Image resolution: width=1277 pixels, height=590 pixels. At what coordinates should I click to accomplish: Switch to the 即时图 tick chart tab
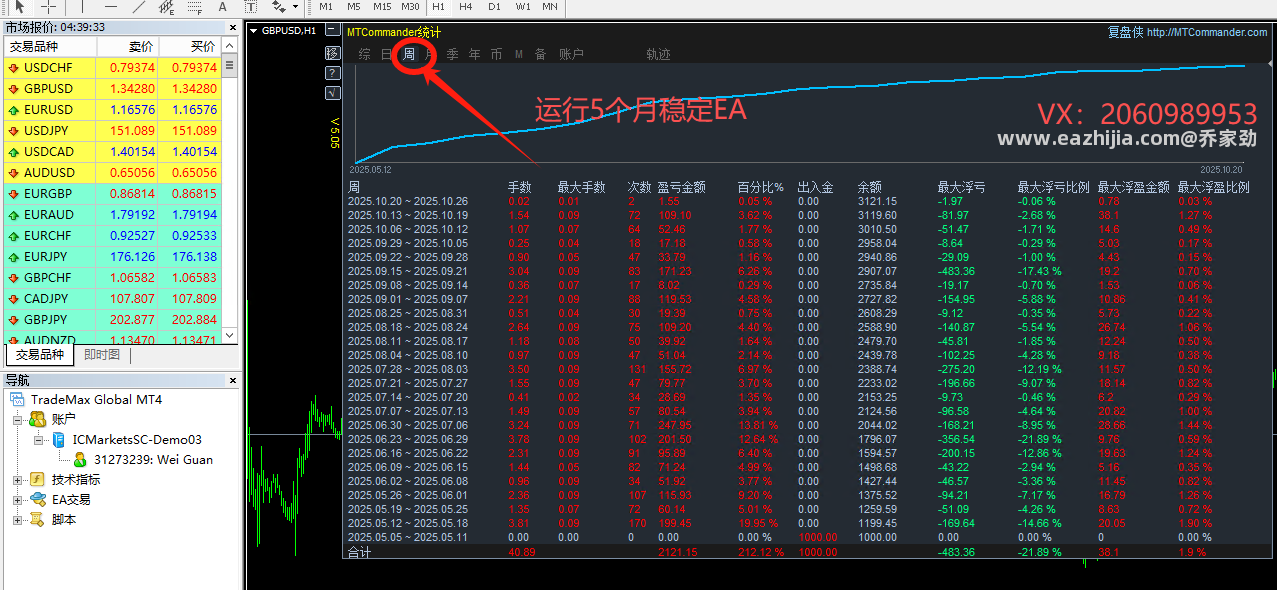(x=101, y=355)
